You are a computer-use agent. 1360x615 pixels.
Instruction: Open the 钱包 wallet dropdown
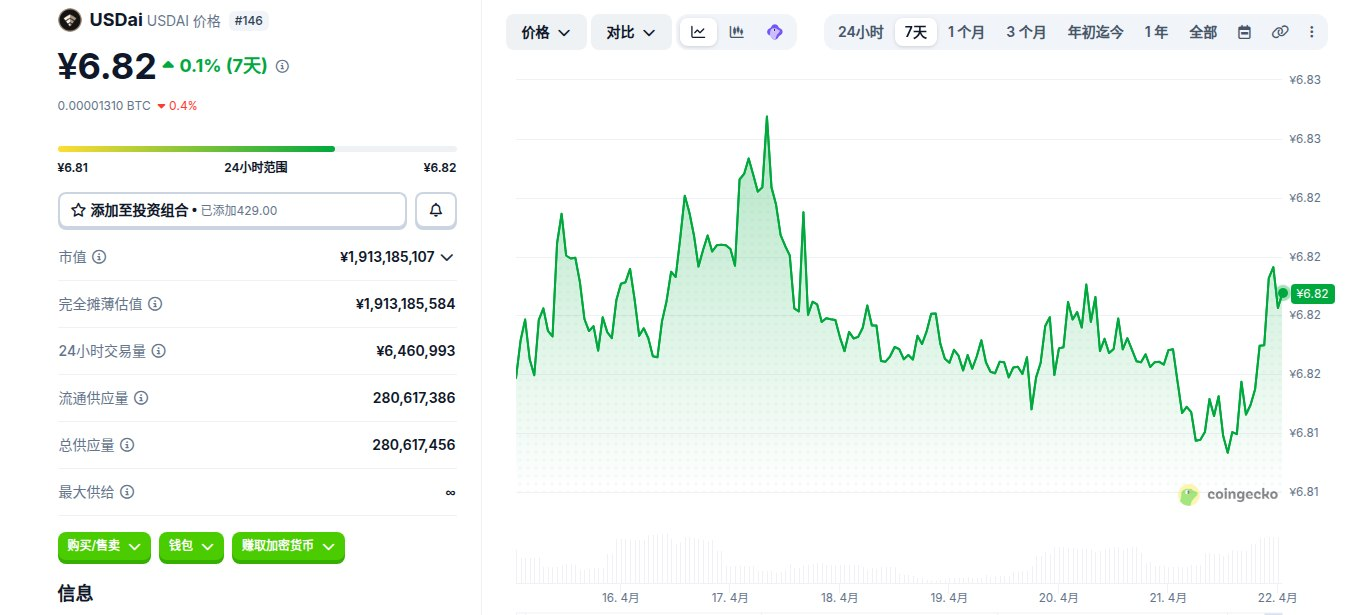pos(190,546)
